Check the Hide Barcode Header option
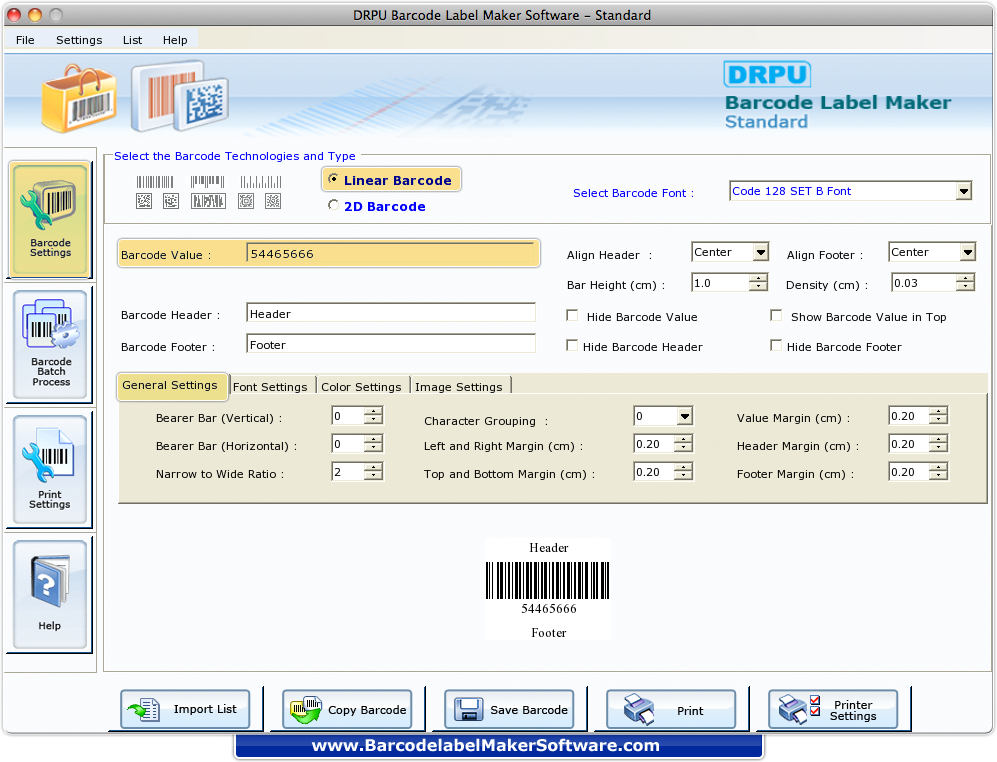997x762 pixels. (572, 345)
